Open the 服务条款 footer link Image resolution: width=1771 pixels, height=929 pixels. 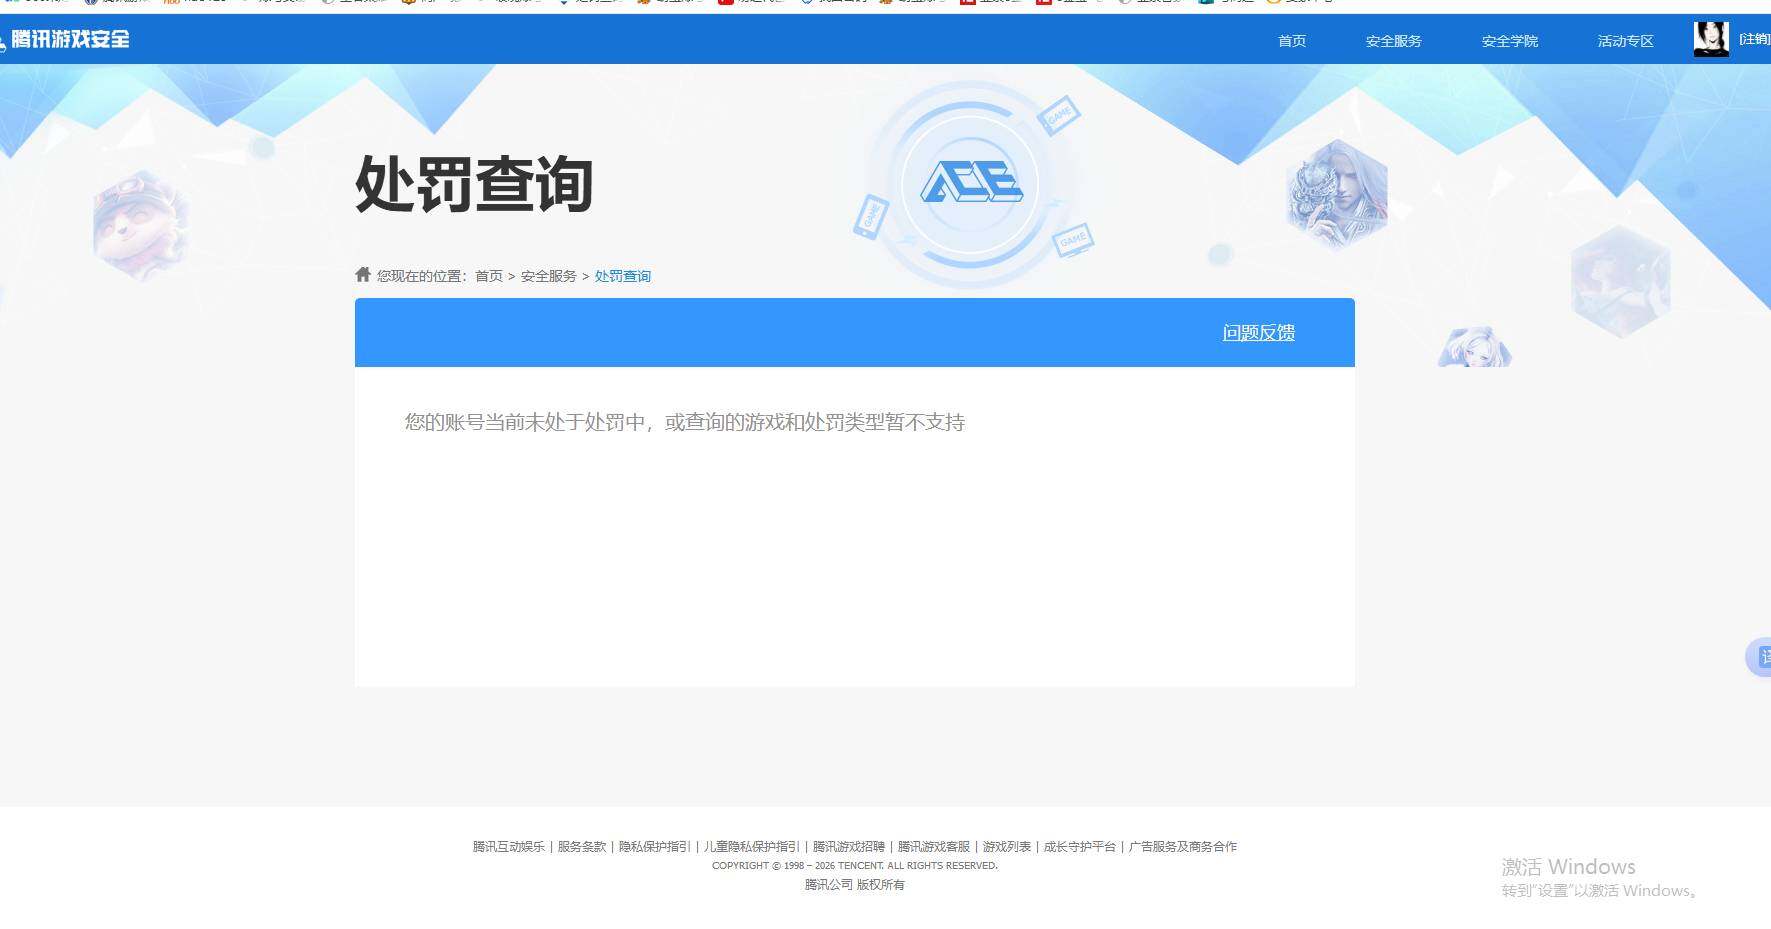pos(580,846)
